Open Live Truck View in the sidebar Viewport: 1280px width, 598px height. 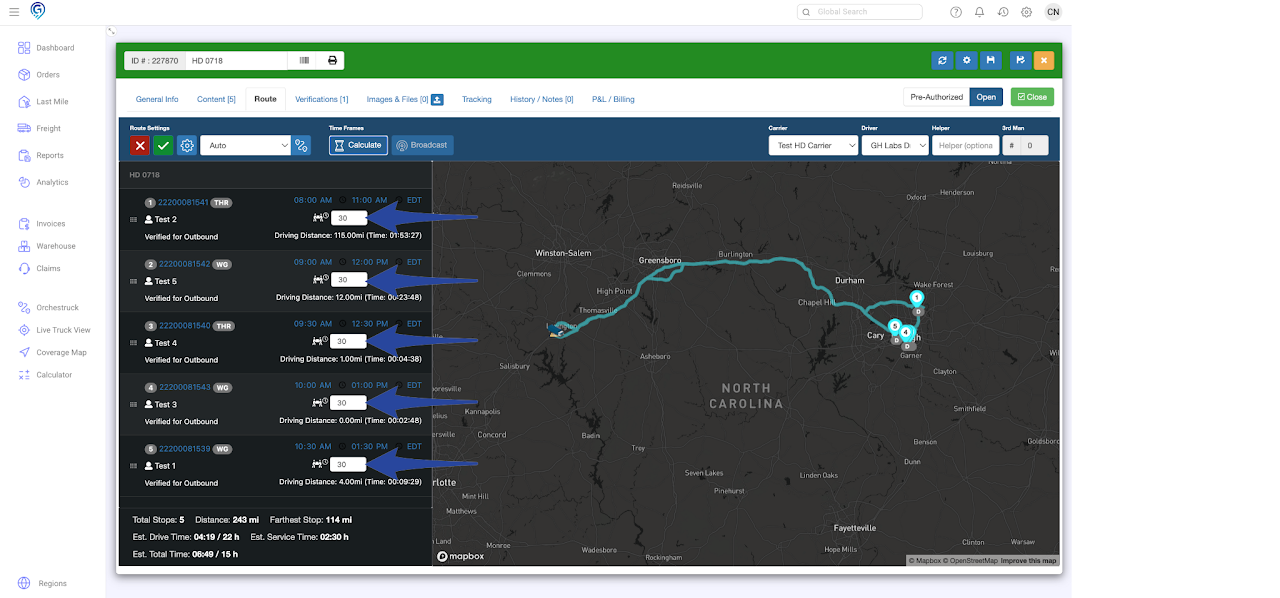point(63,330)
